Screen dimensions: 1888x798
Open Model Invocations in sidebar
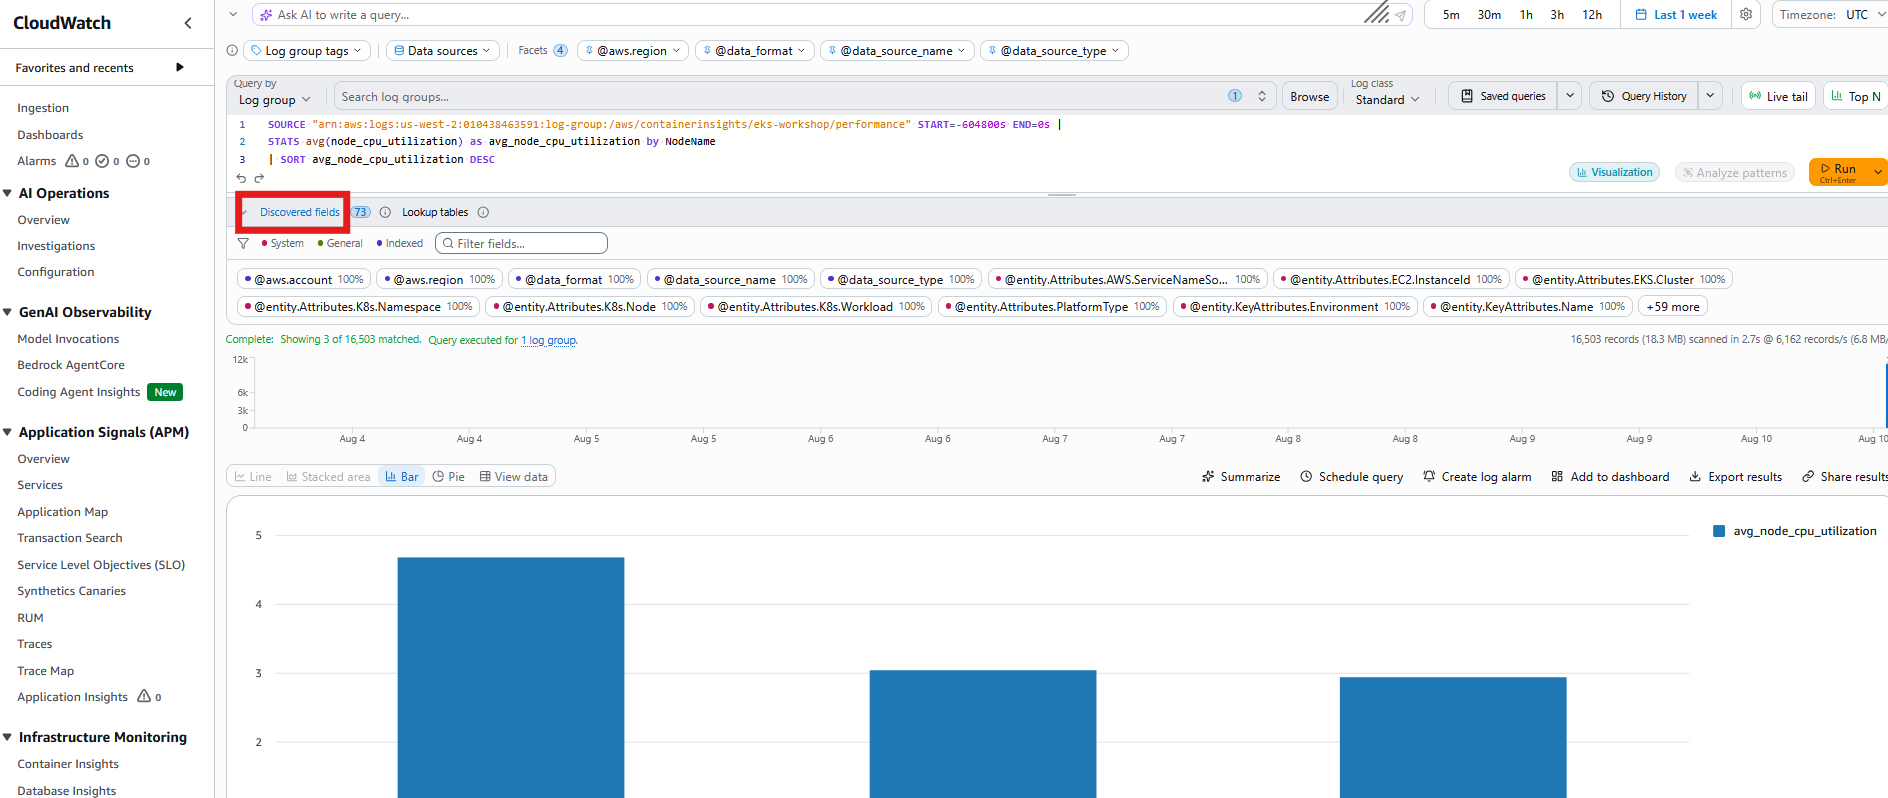[x=68, y=339]
